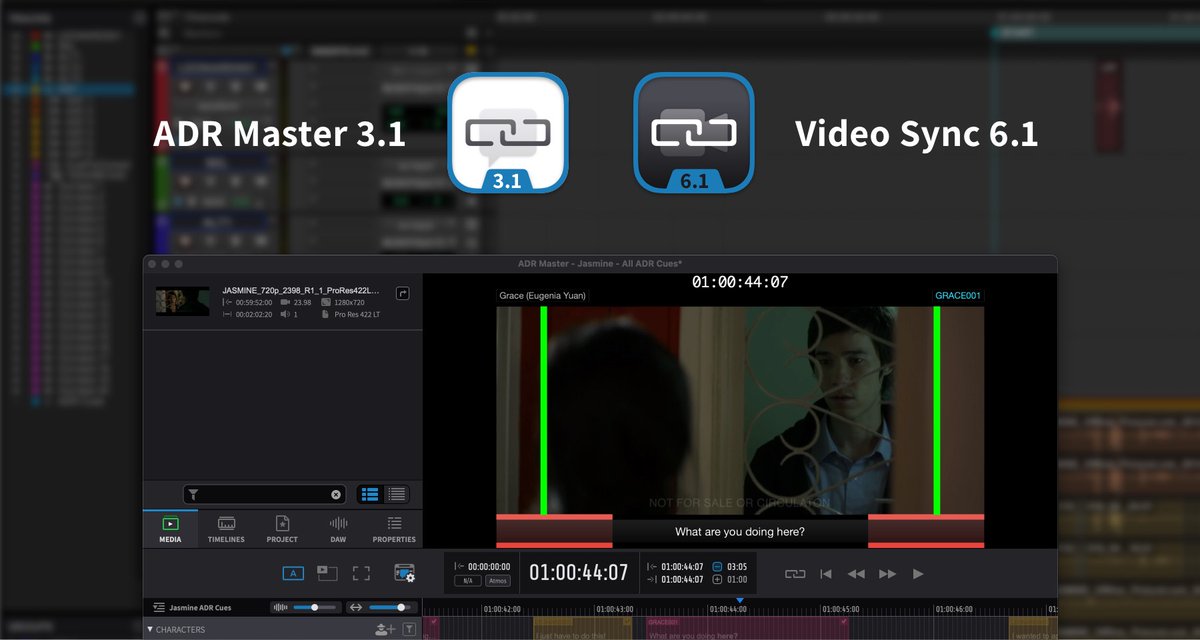
Task: Select the DAW panel icon
Action: (339, 528)
